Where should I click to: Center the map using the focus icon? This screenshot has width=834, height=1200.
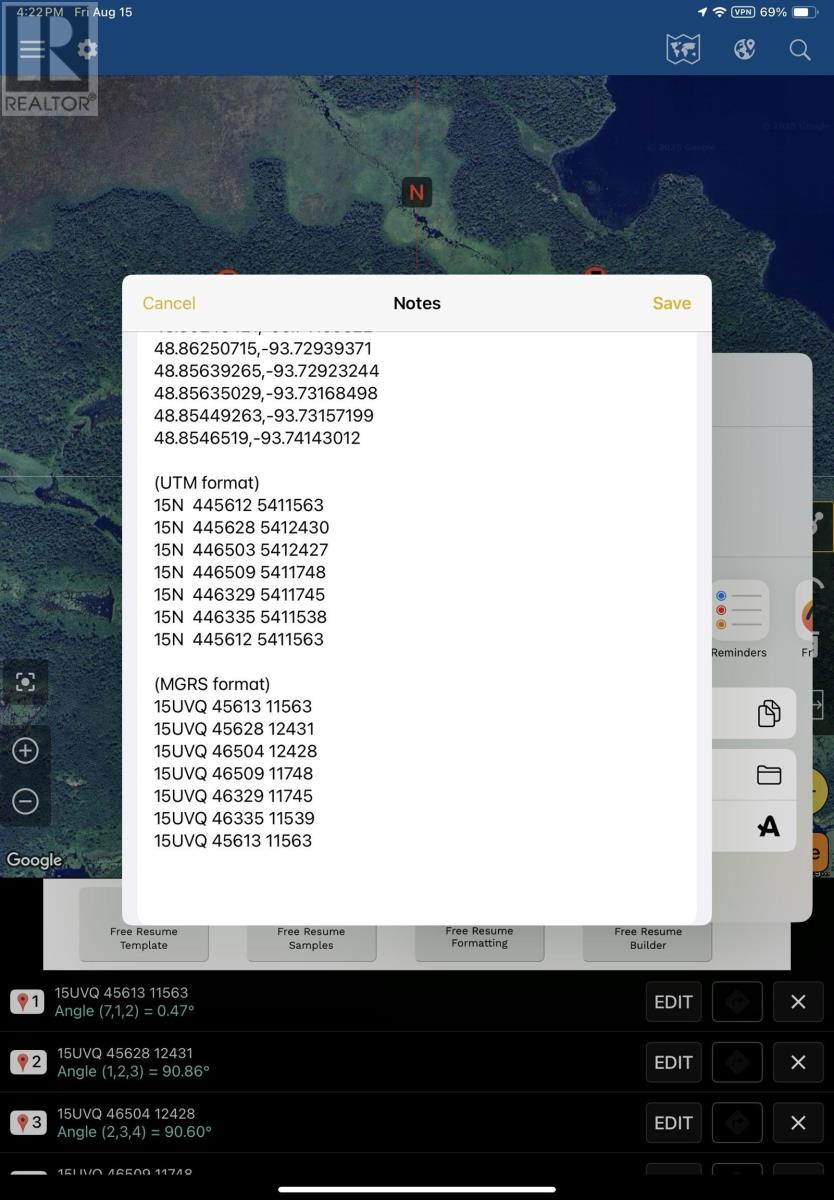(x=26, y=682)
